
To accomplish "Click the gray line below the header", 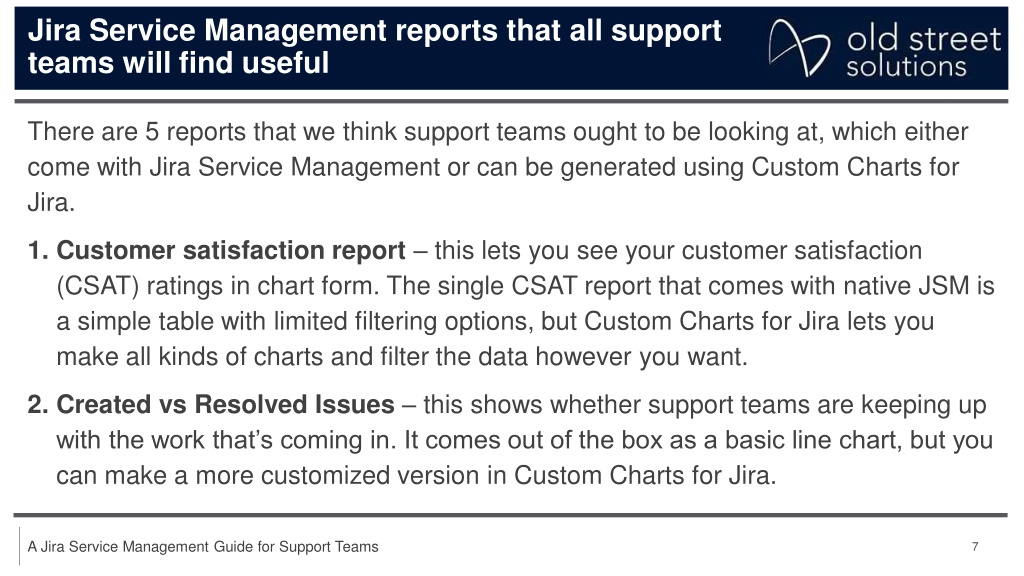I will (x=511, y=101).
